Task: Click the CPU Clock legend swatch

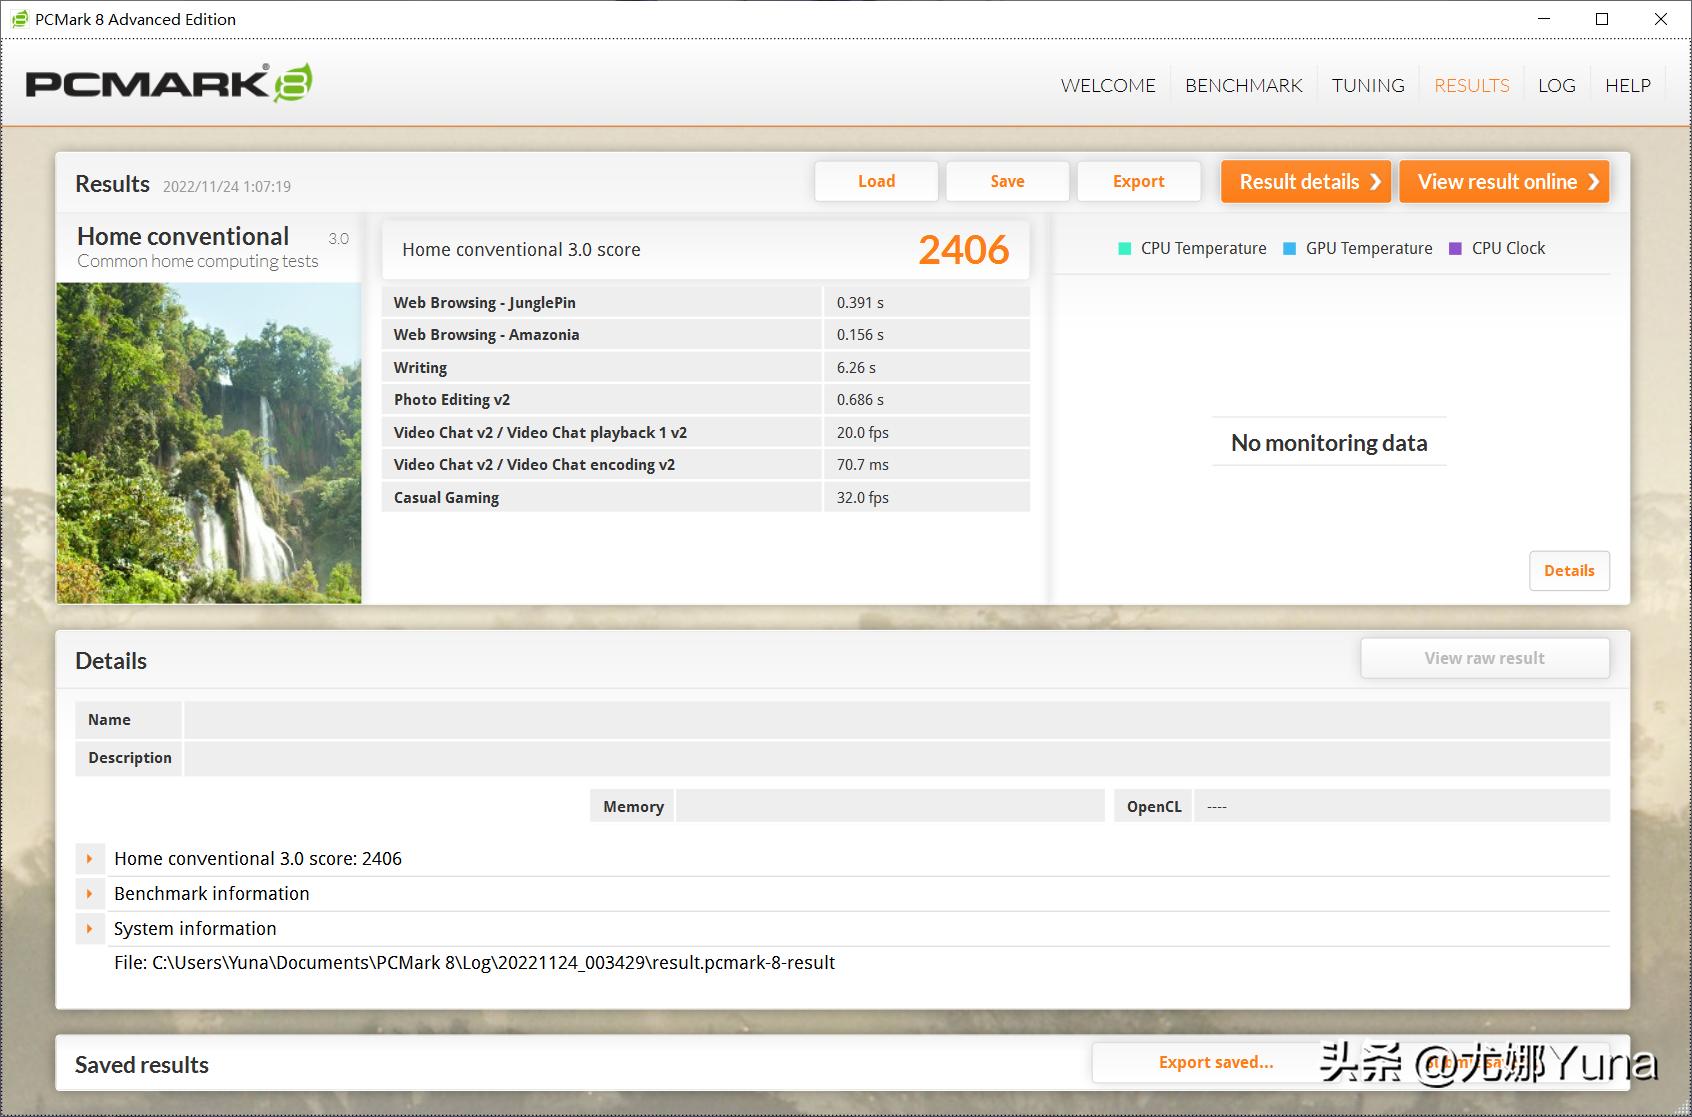Action: [1456, 249]
